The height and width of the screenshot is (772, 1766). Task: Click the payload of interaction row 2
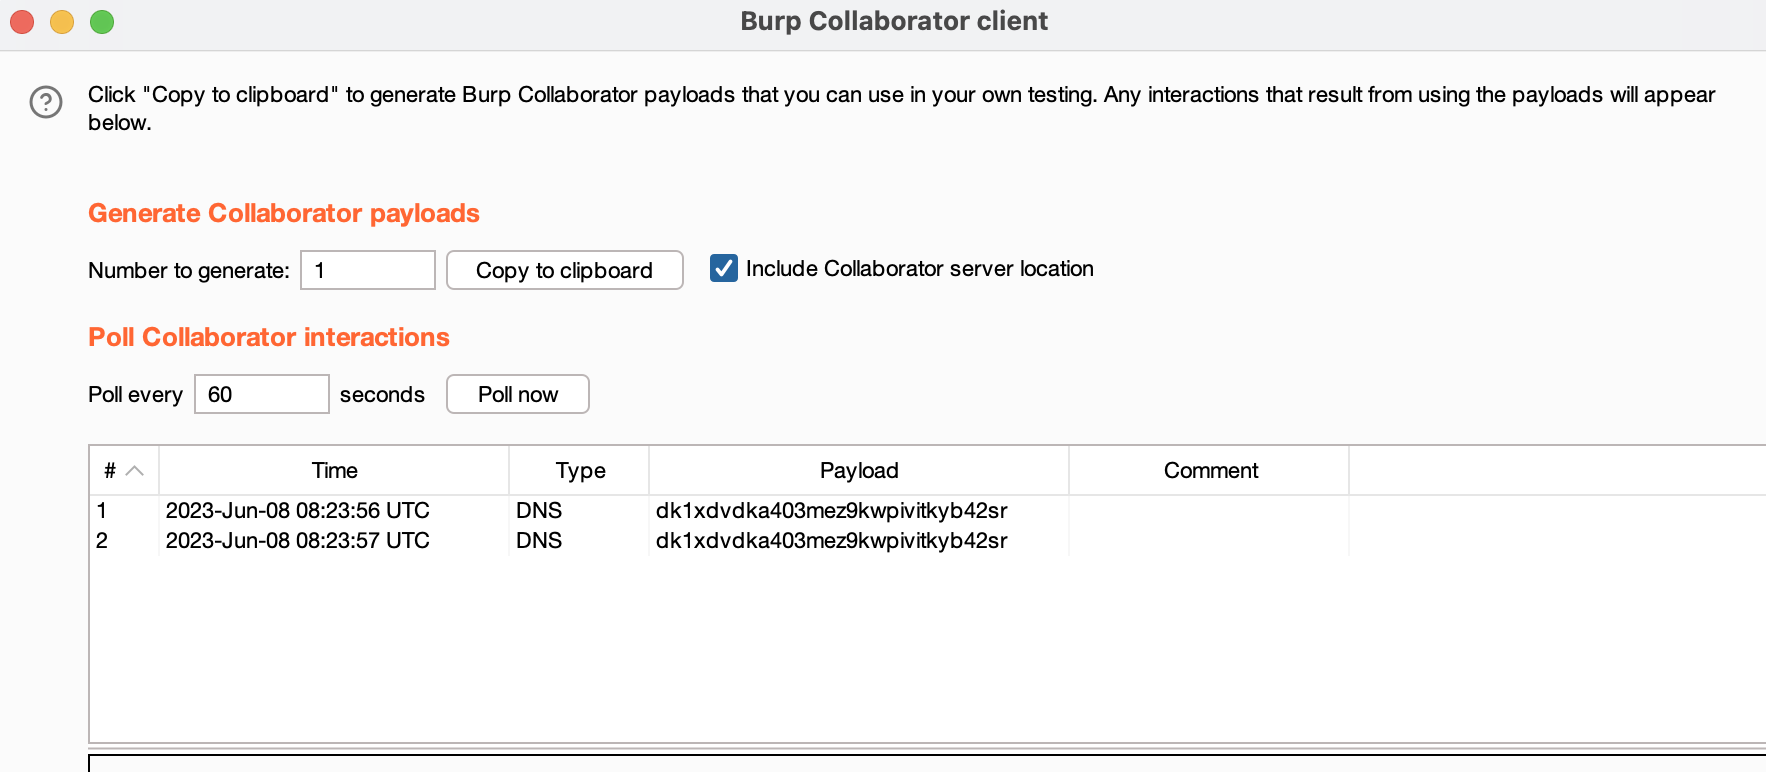pos(831,540)
